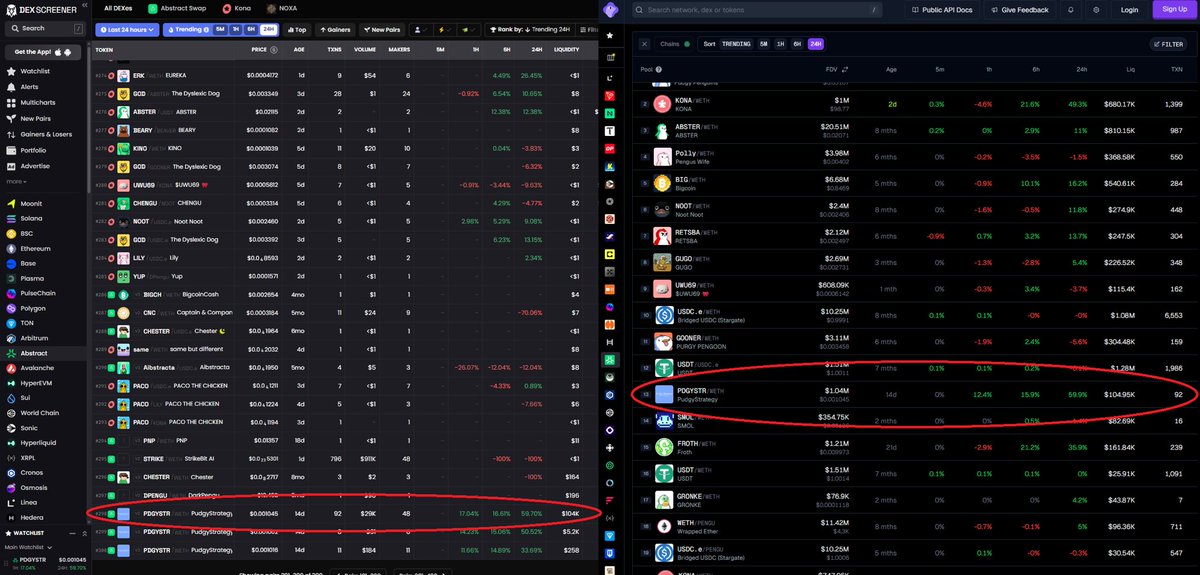This screenshot has height=575, width=1200.
Task: Open the profile filter dropdown
Action: (421, 29)
